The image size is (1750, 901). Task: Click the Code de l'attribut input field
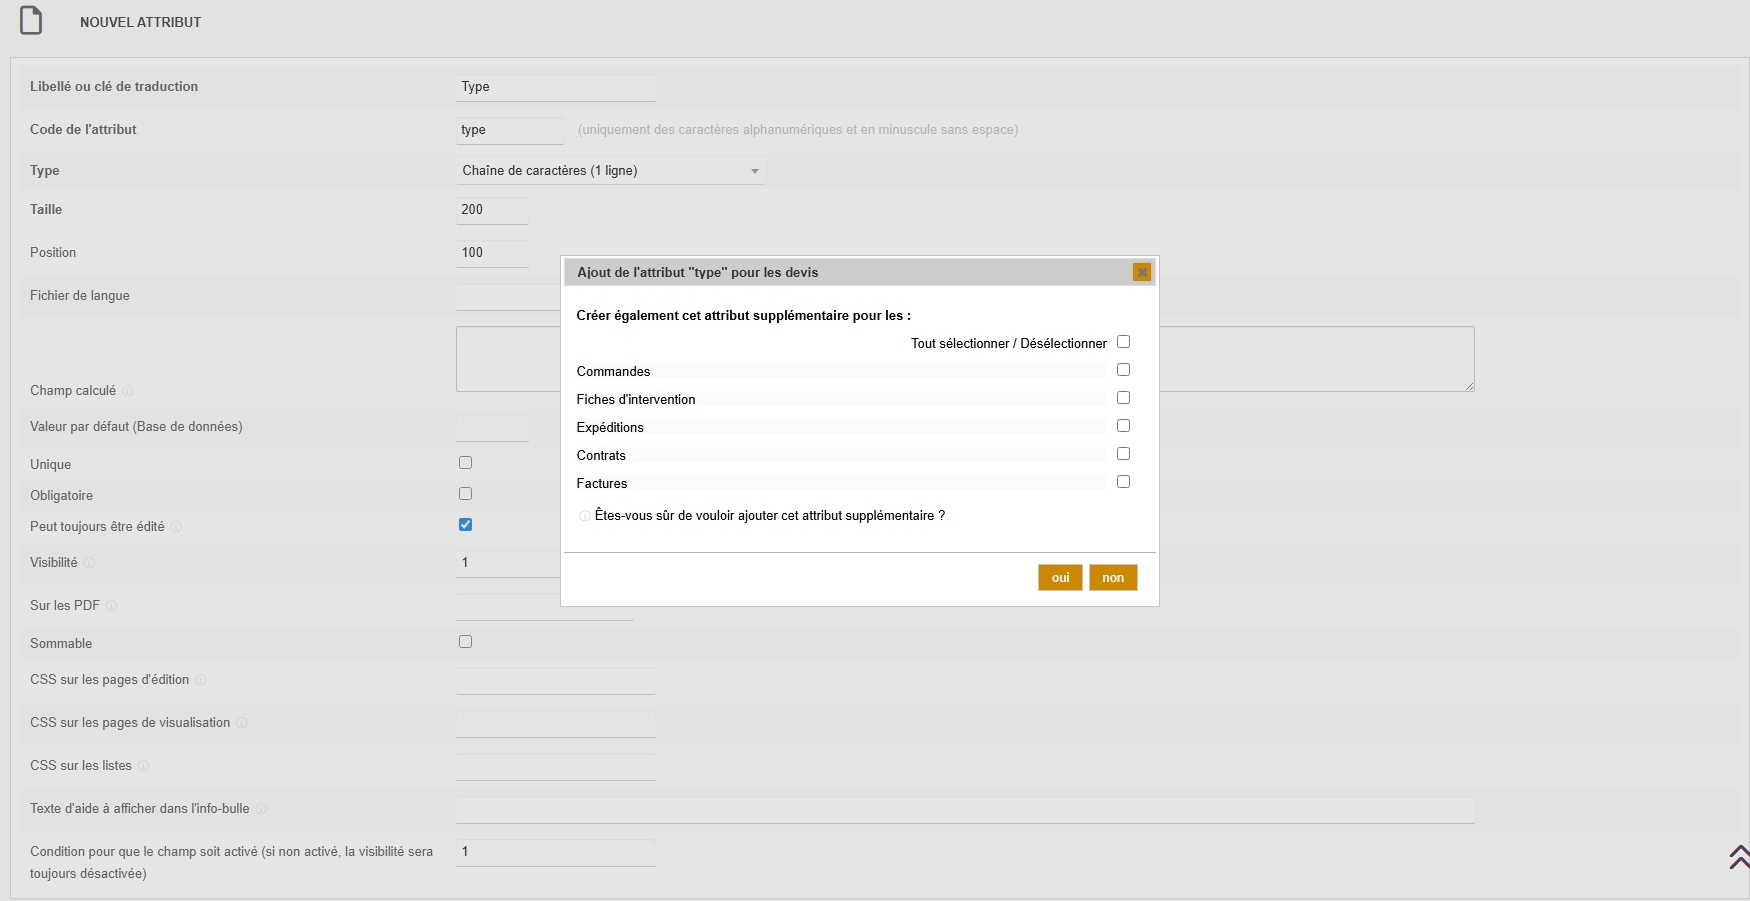510,130
